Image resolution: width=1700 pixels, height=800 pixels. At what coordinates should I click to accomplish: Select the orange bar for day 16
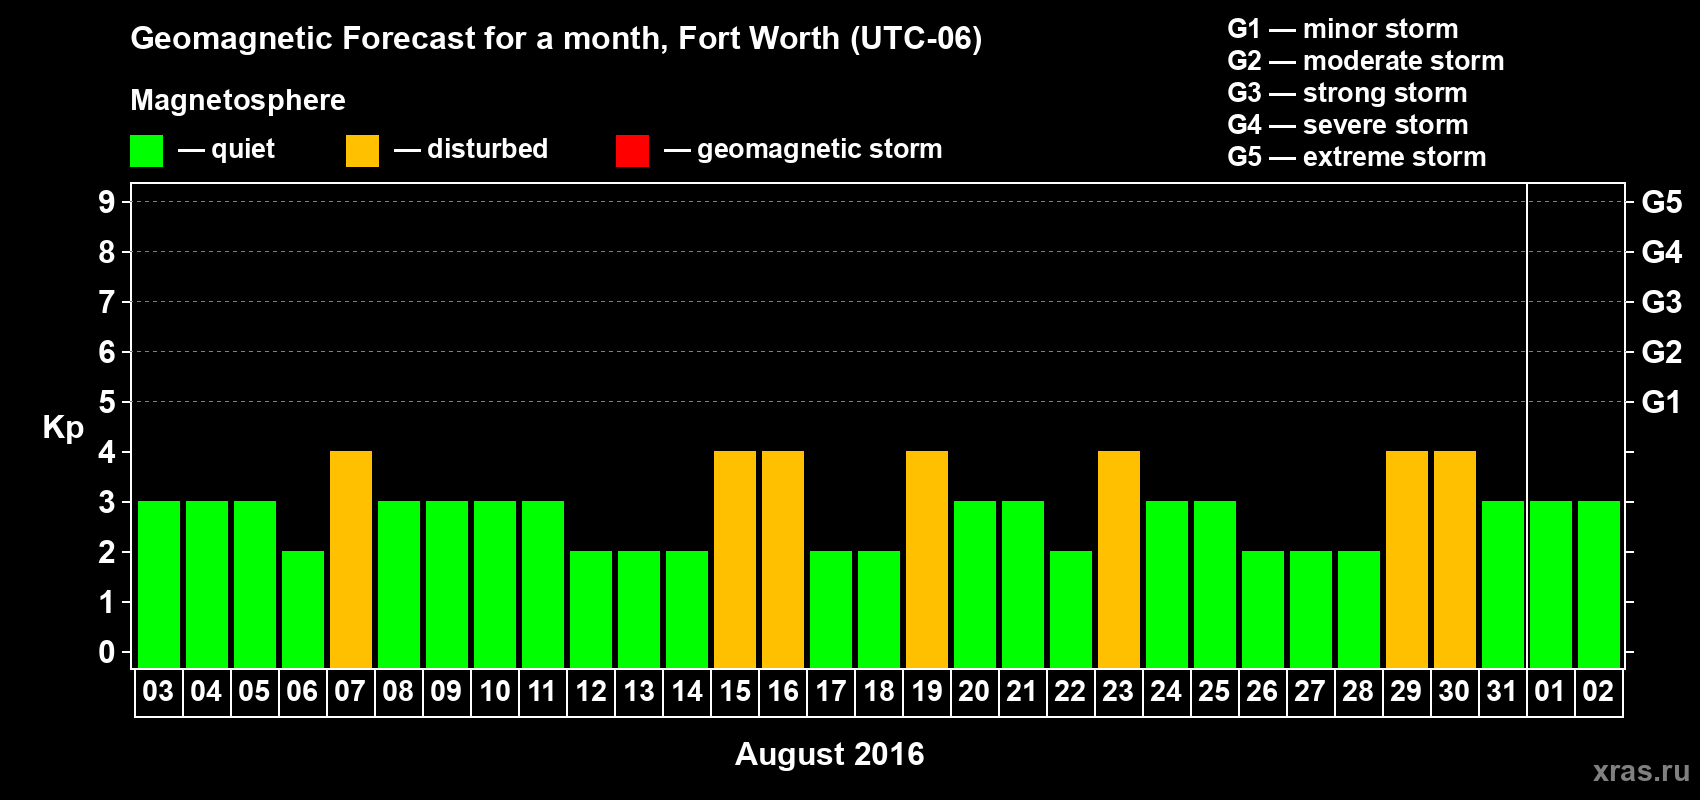tap(783, 559)
